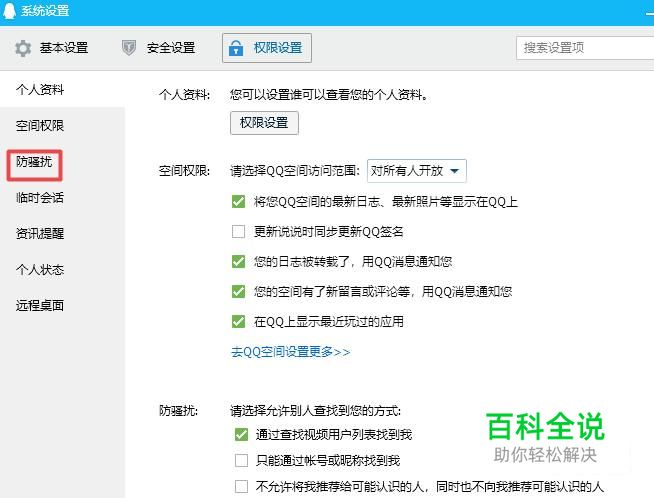This screenshot has width=654, height=498.
Task: Click the QQ penguin icon in title bar
Action: pos(9,10)
